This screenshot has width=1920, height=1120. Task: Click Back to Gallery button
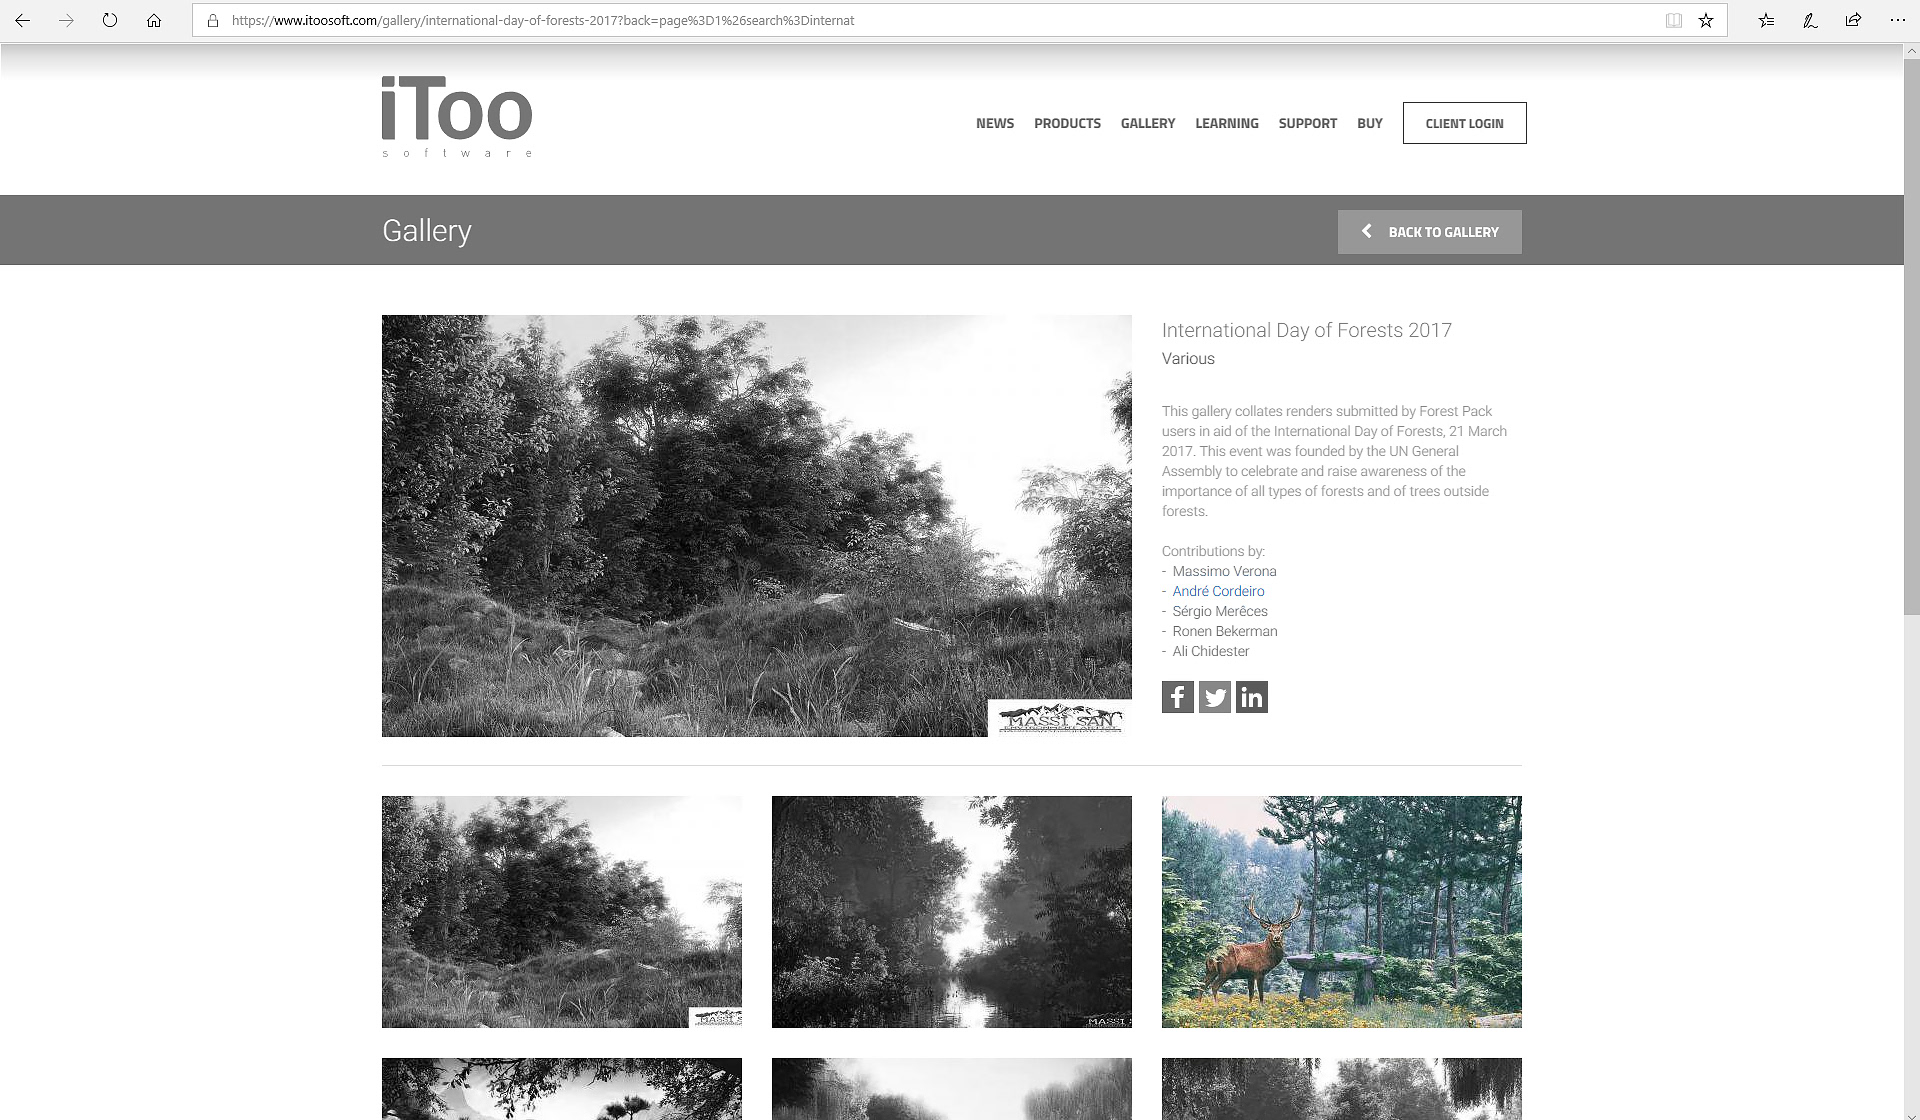pos(1429,232)
